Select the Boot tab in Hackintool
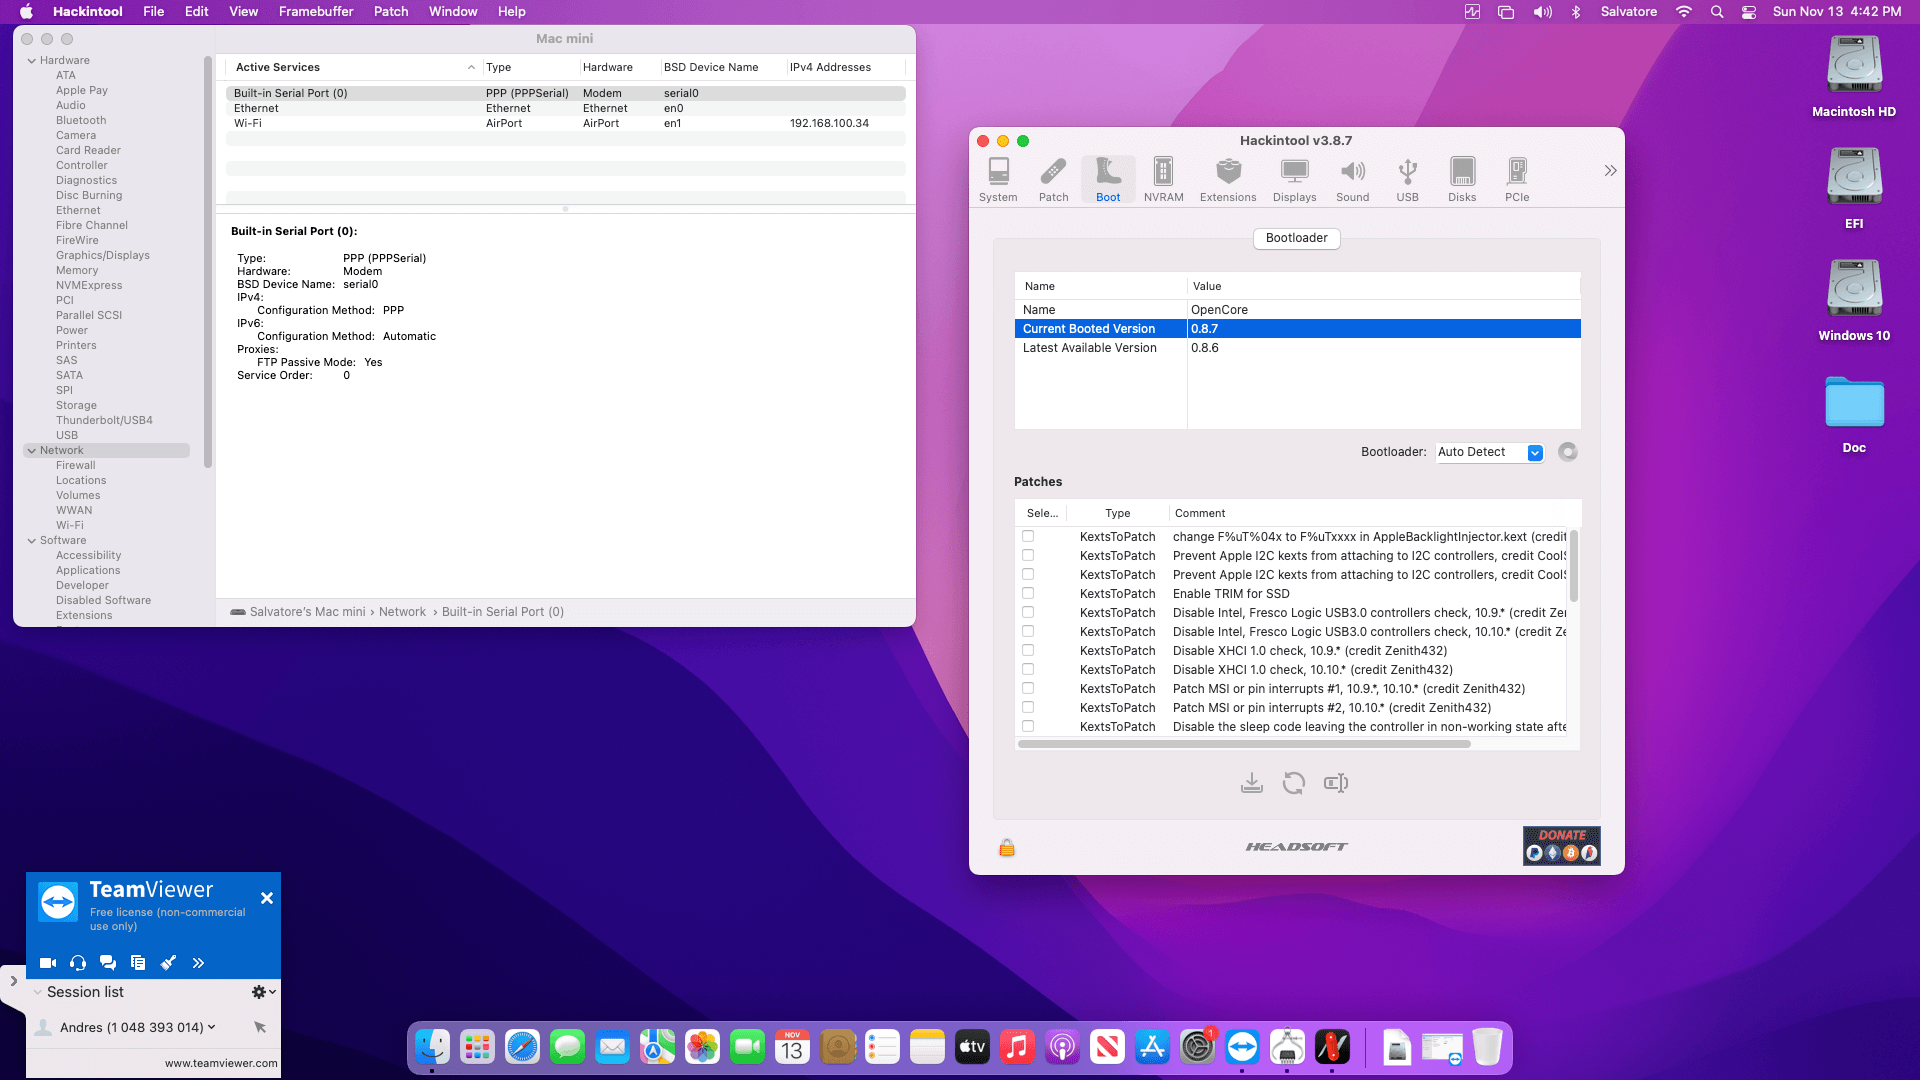 [1108, 180]
